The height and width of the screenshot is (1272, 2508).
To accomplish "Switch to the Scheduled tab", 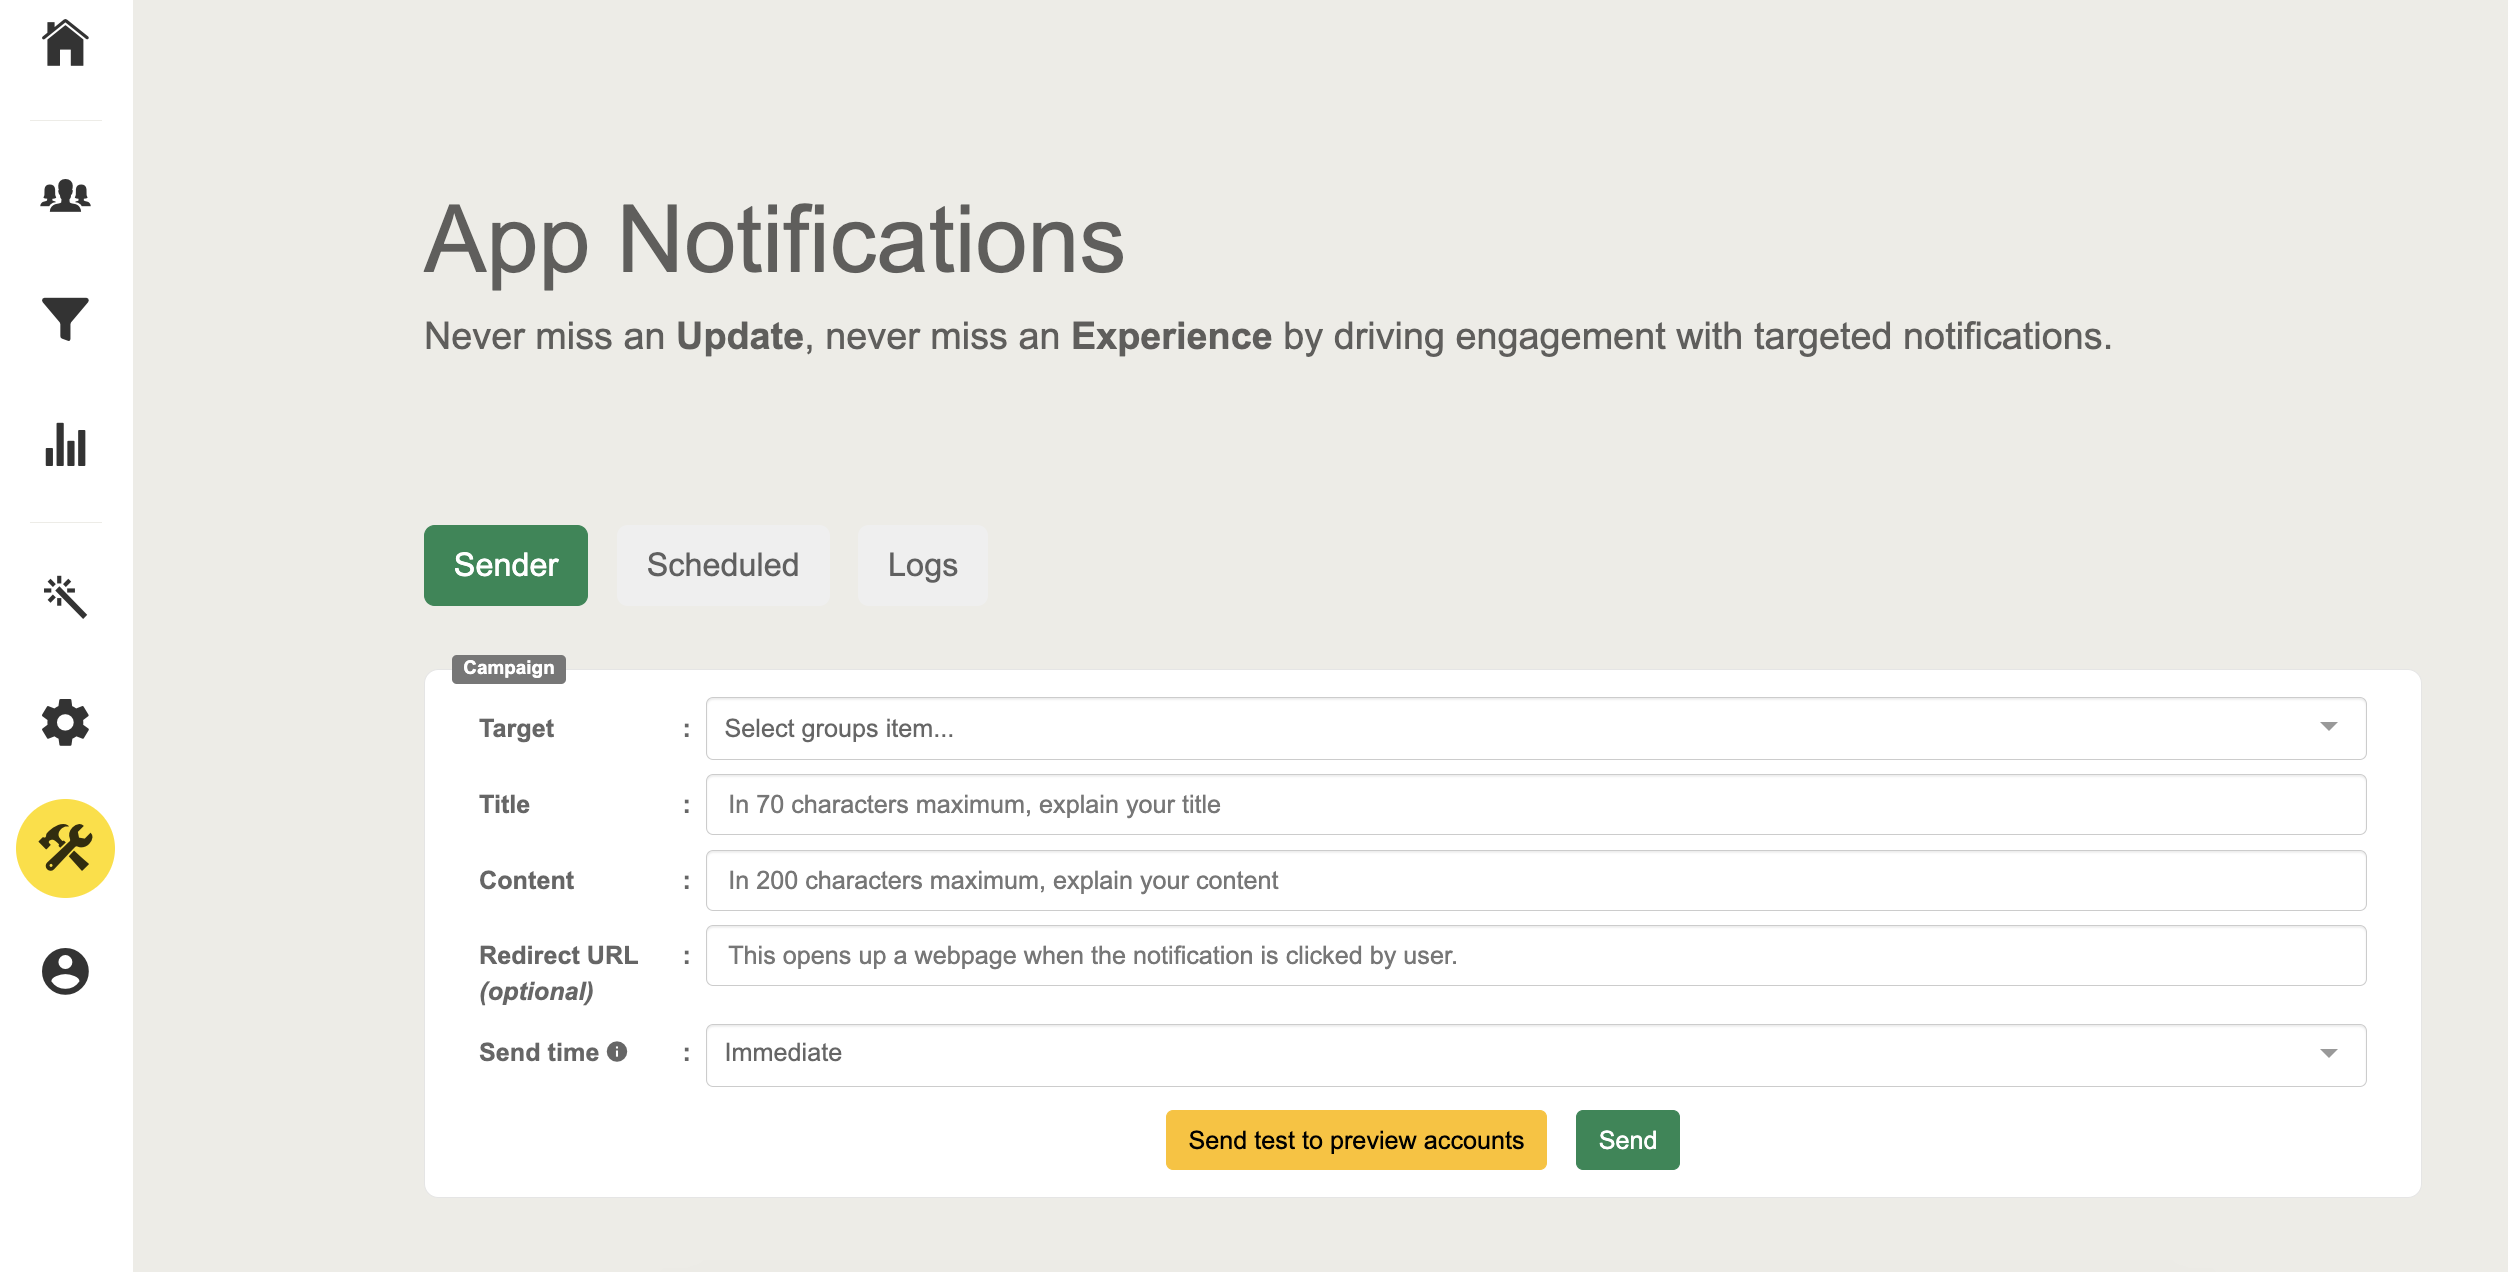I will (722, 565).
